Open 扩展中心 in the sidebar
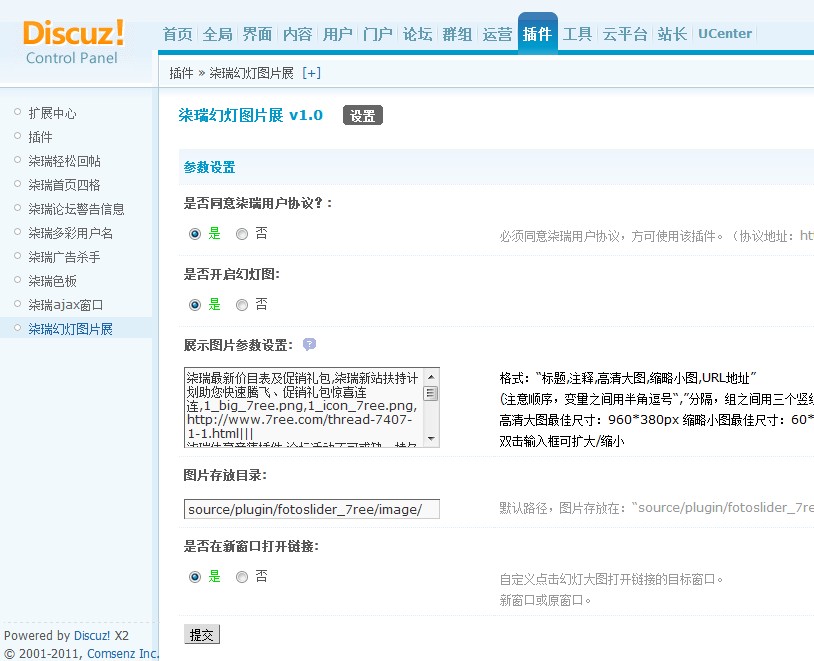 52,113
